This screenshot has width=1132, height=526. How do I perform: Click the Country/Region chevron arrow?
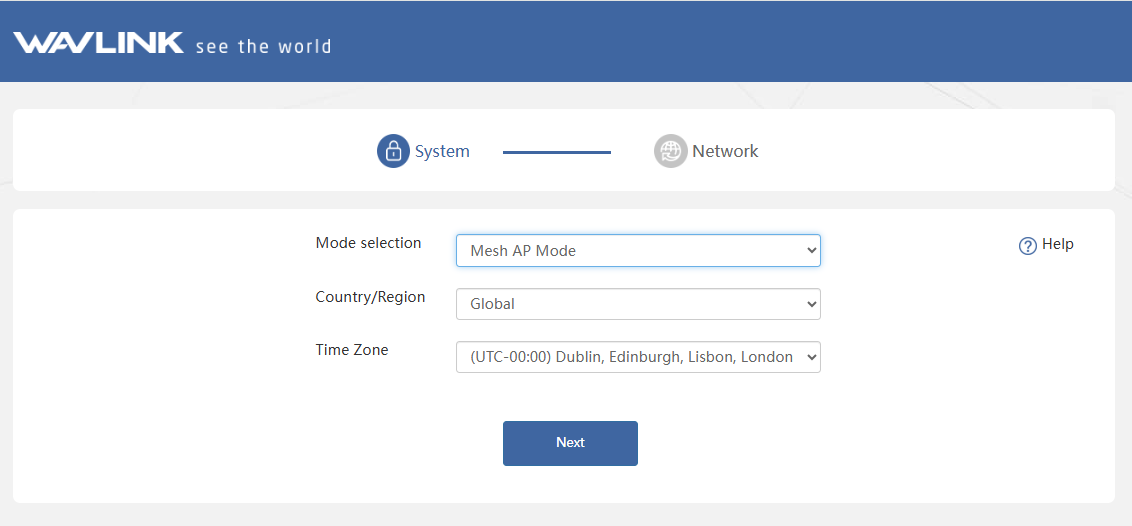tap(811, 304)
